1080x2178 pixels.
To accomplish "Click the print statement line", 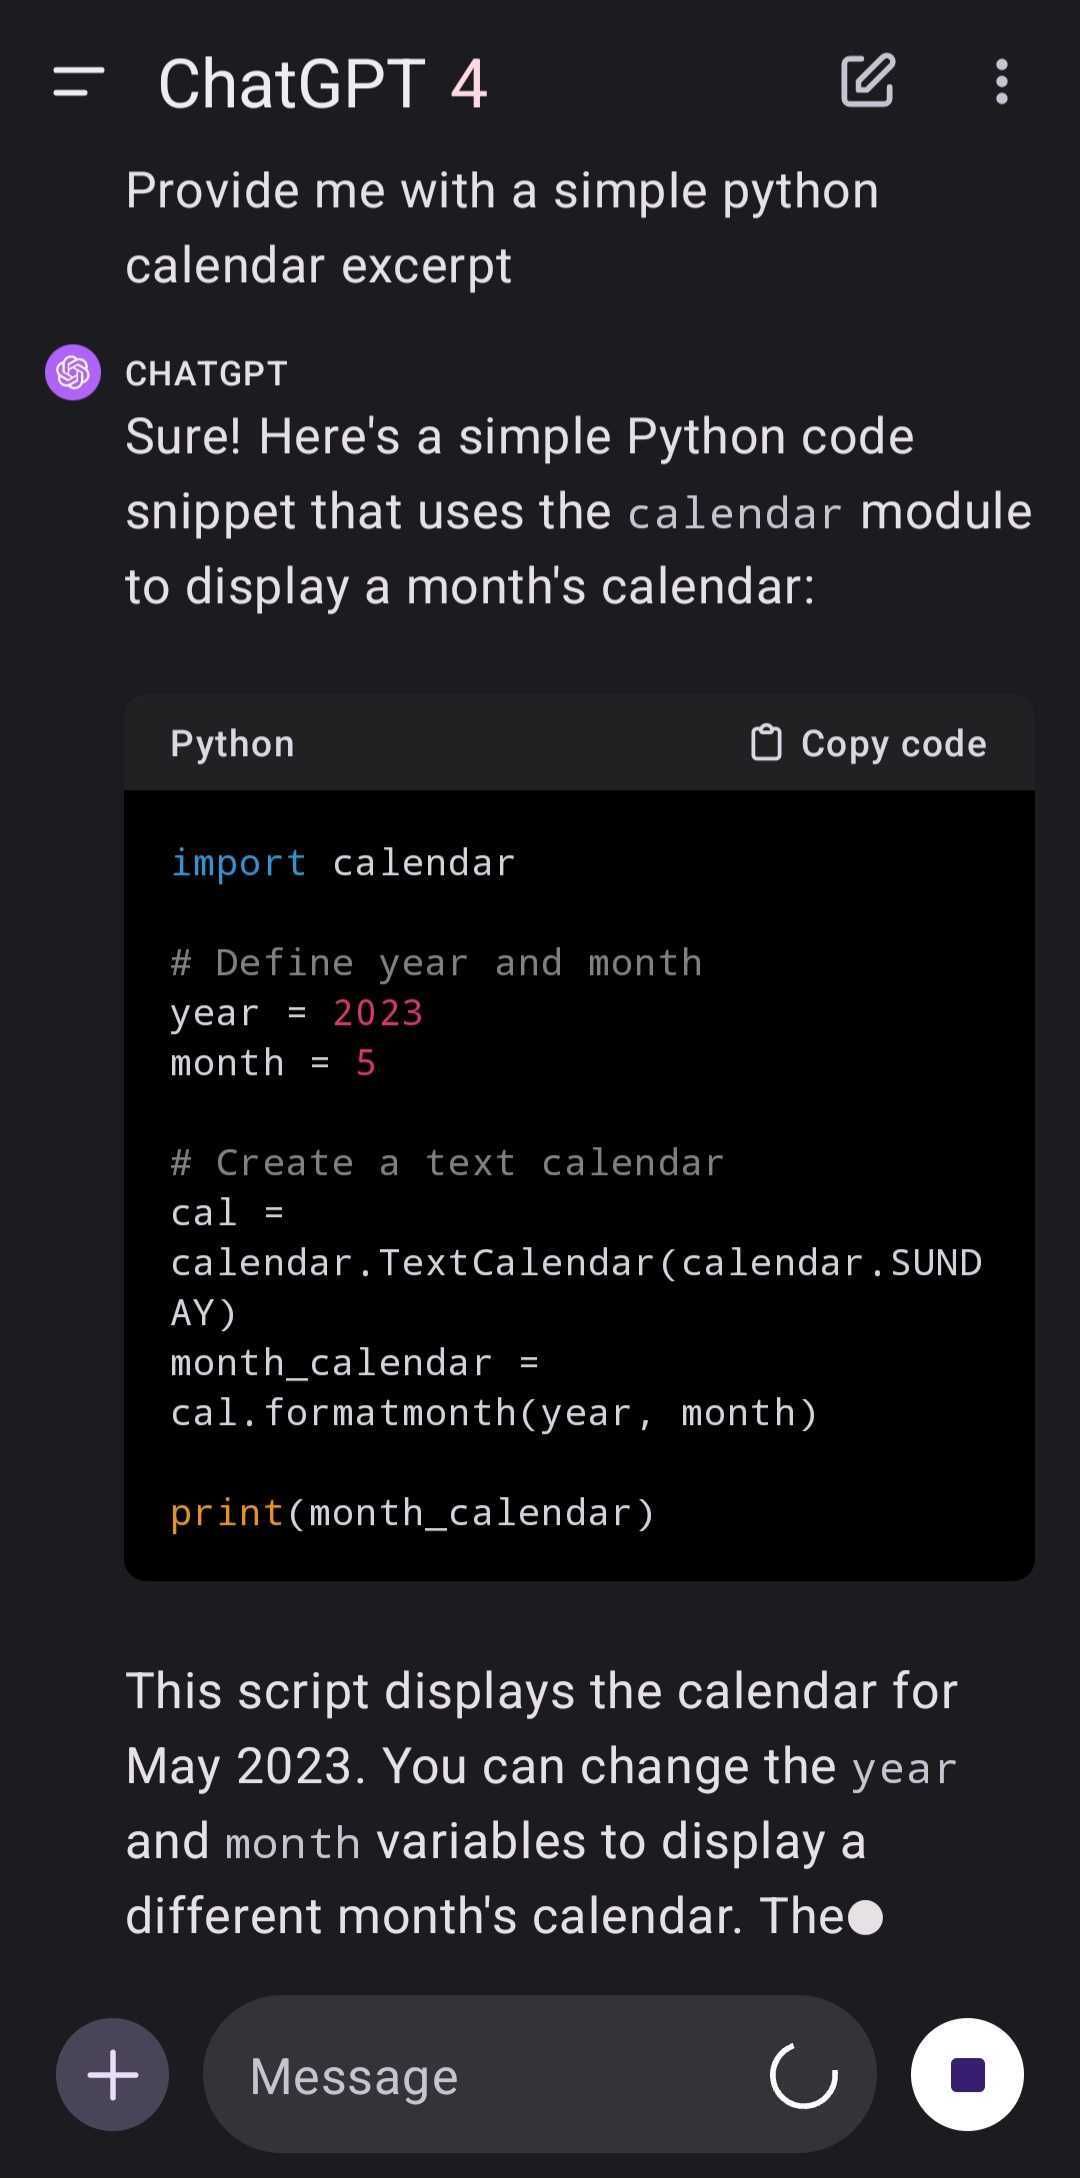I will [x=410, y=1512].
